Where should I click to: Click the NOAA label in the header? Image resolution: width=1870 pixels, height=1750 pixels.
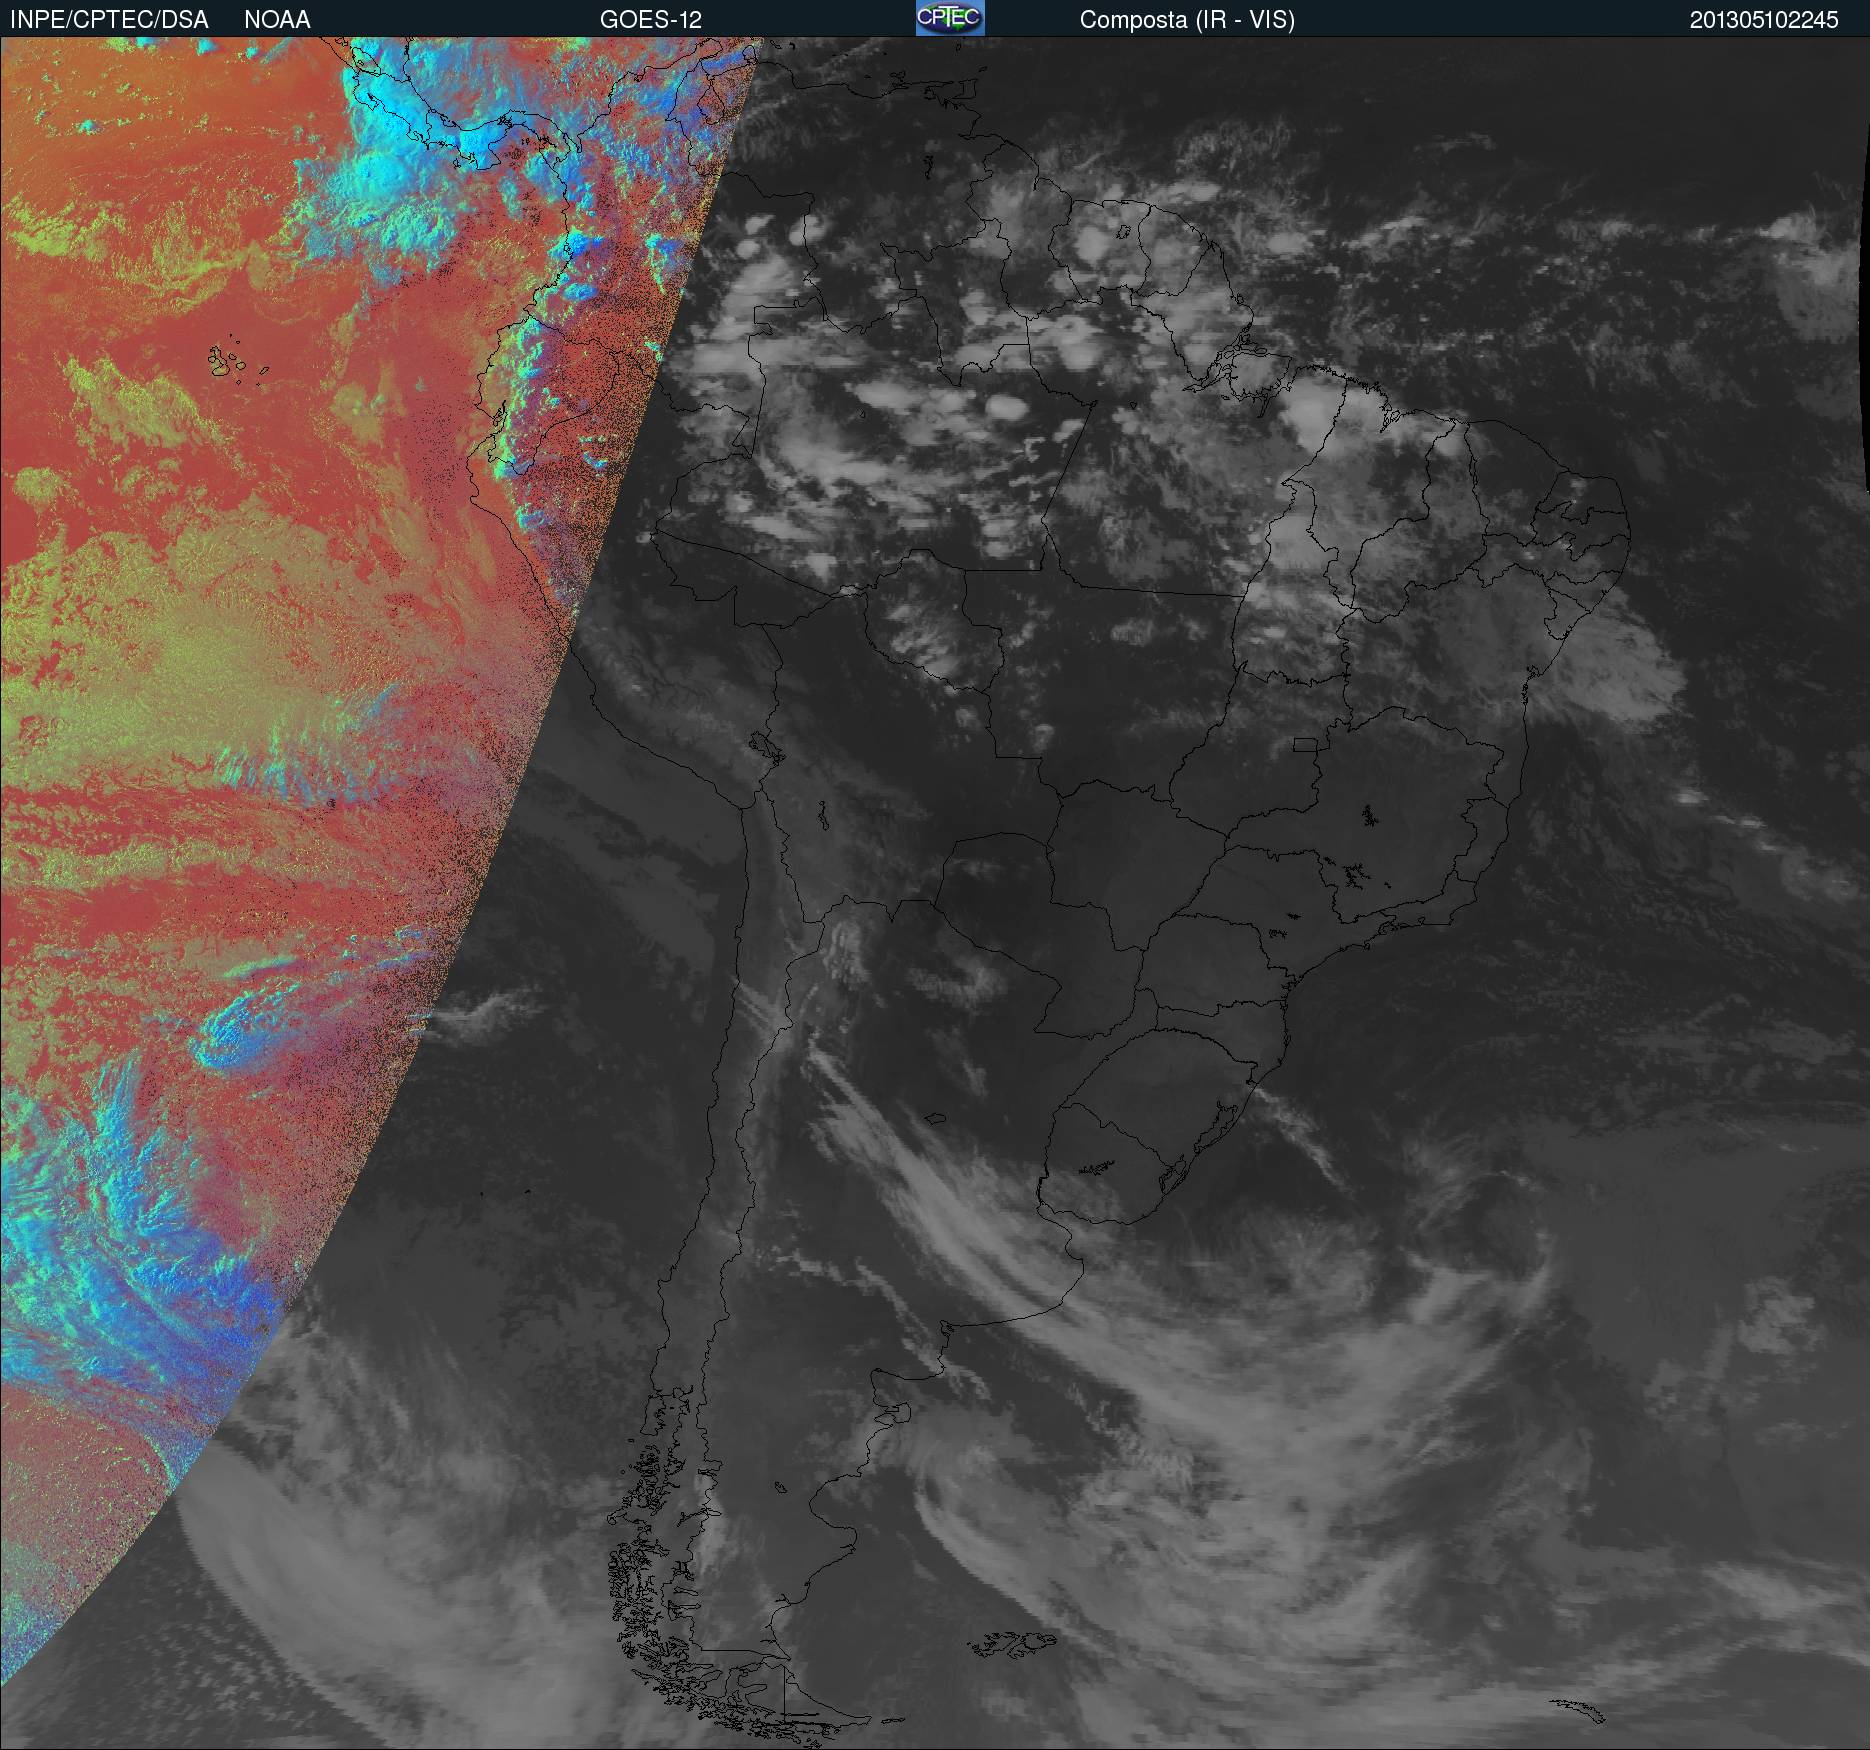click(277, 20)
